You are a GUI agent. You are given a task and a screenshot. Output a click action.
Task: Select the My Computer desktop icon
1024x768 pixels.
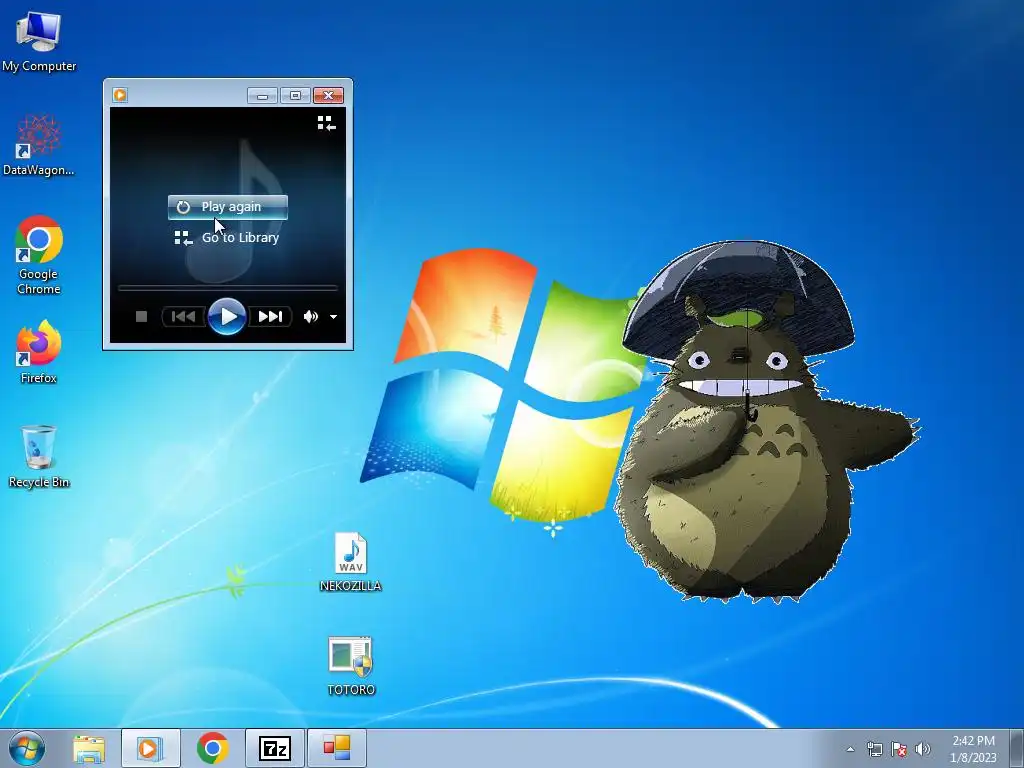coord(39,41)
